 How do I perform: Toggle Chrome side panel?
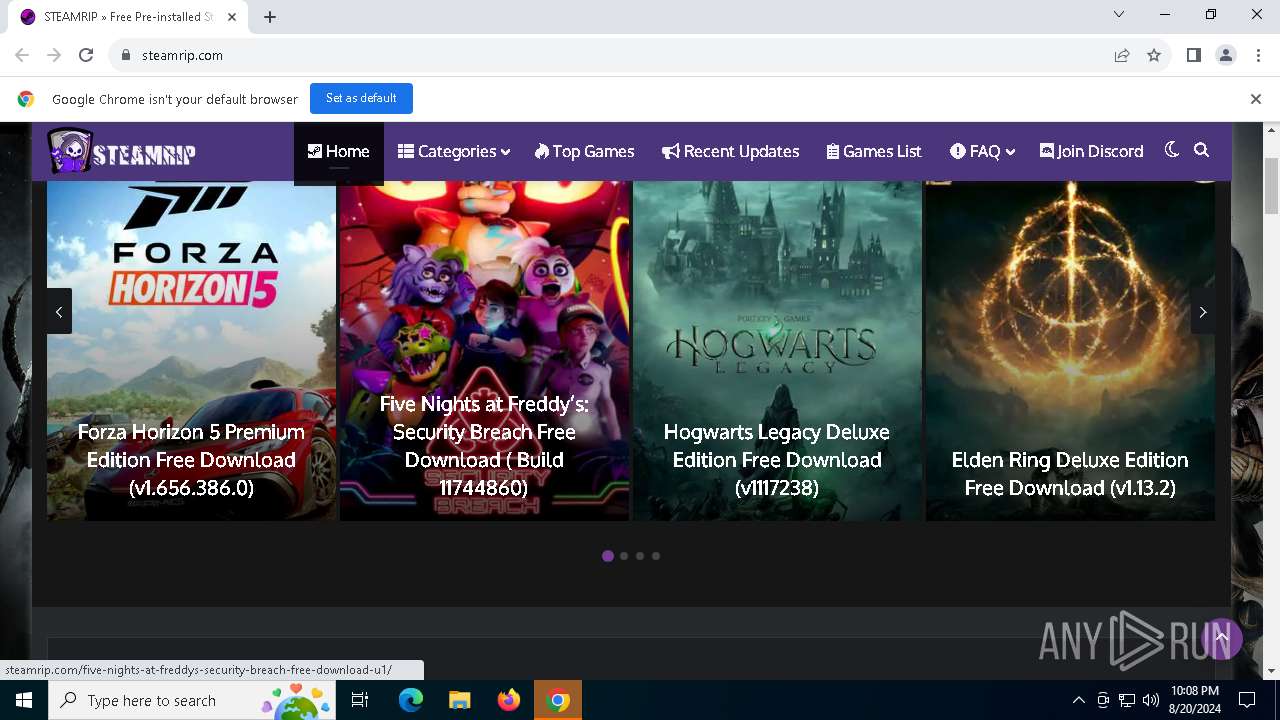click(x=1194, y=55)
